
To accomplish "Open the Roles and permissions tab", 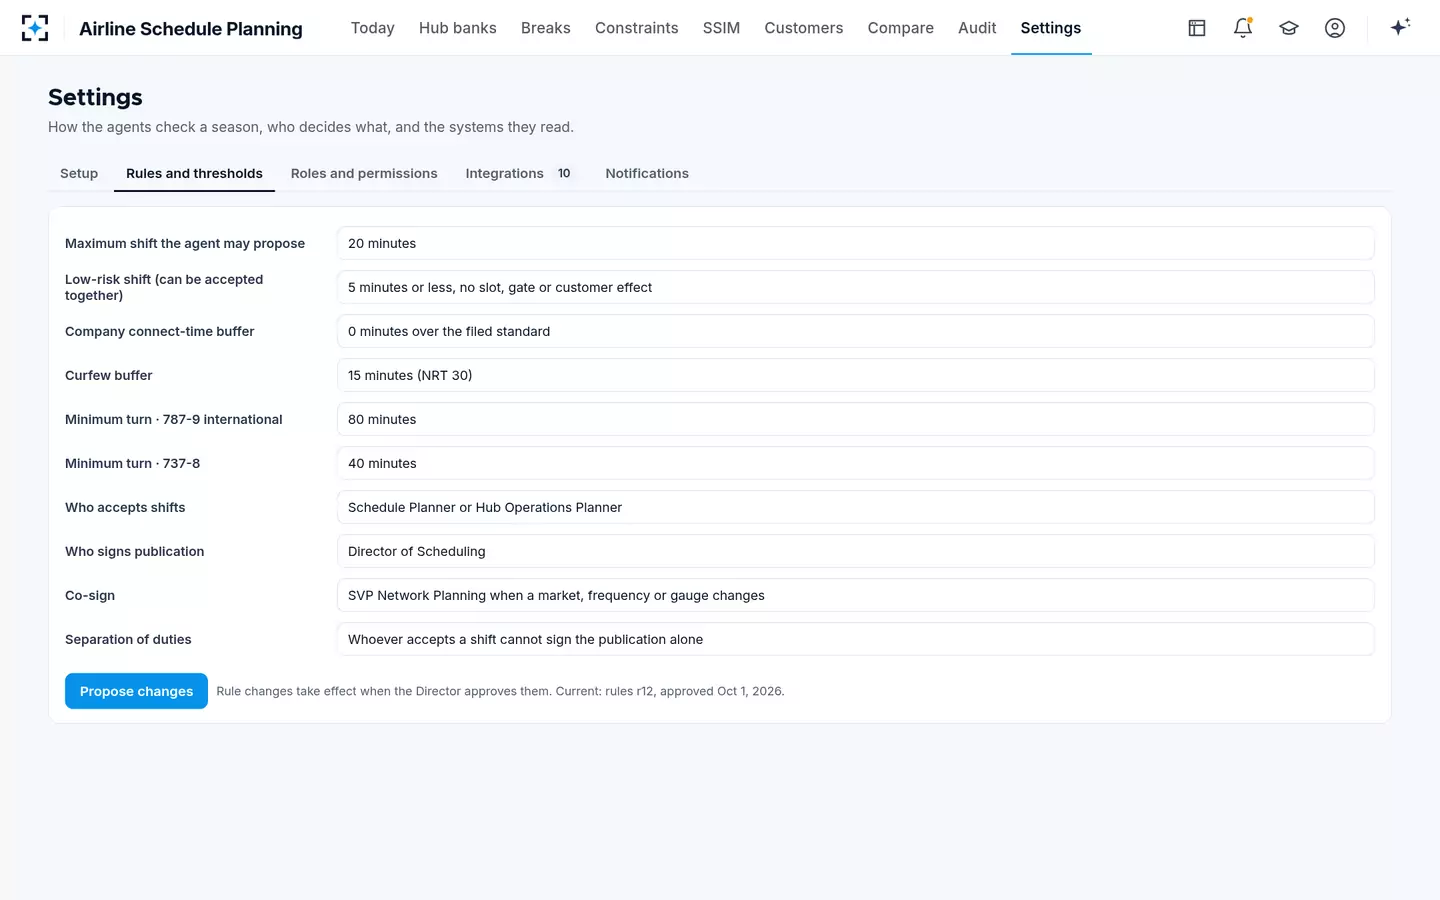I will point(364,173).
